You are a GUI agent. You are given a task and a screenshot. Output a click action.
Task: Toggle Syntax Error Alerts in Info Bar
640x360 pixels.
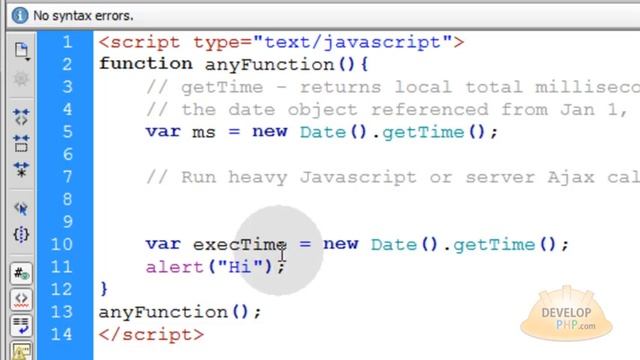coord(21,351)
